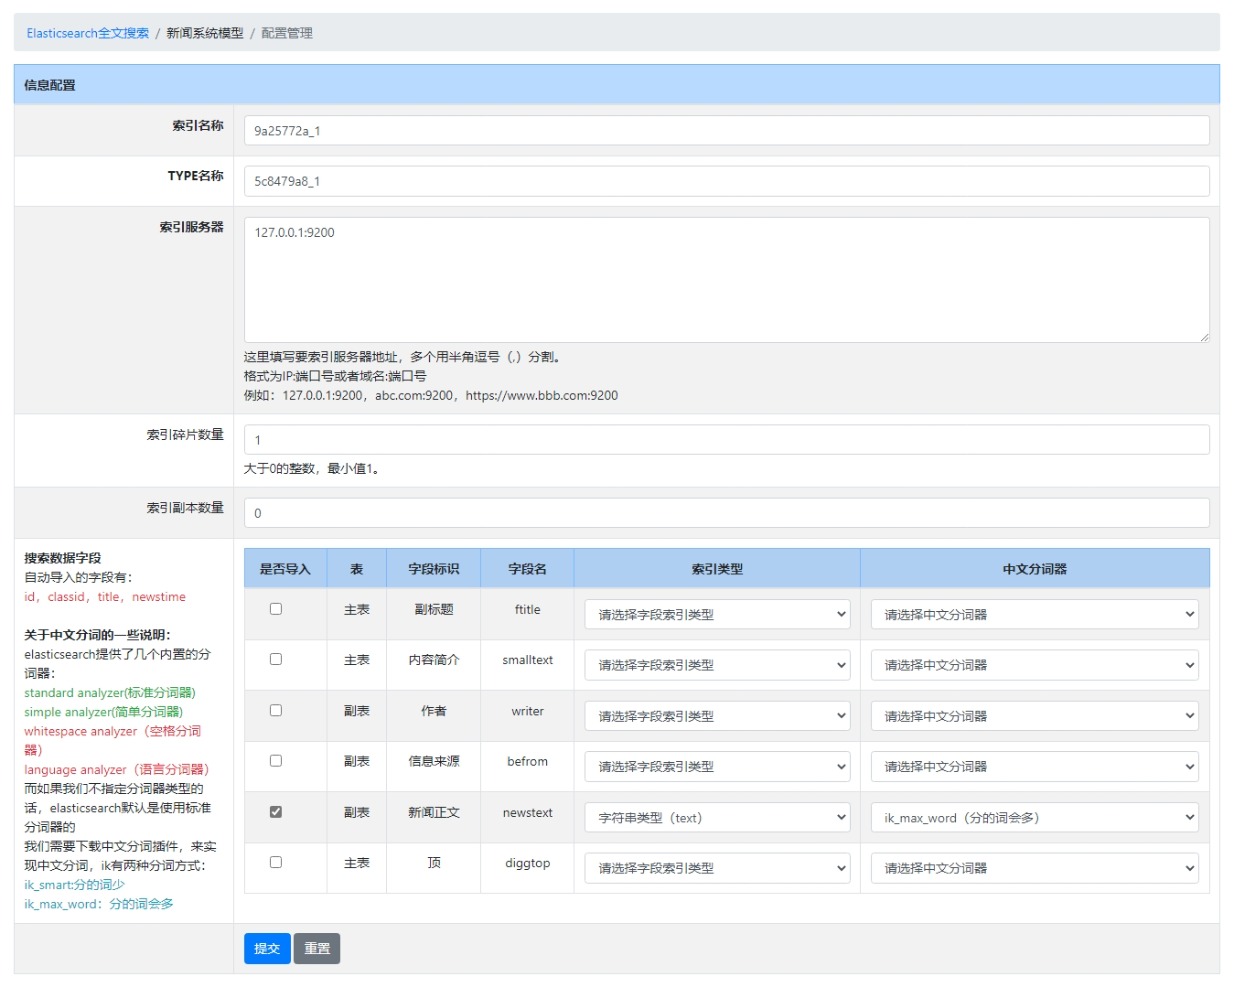Tick the import checkbox for smalltext row

276,659
